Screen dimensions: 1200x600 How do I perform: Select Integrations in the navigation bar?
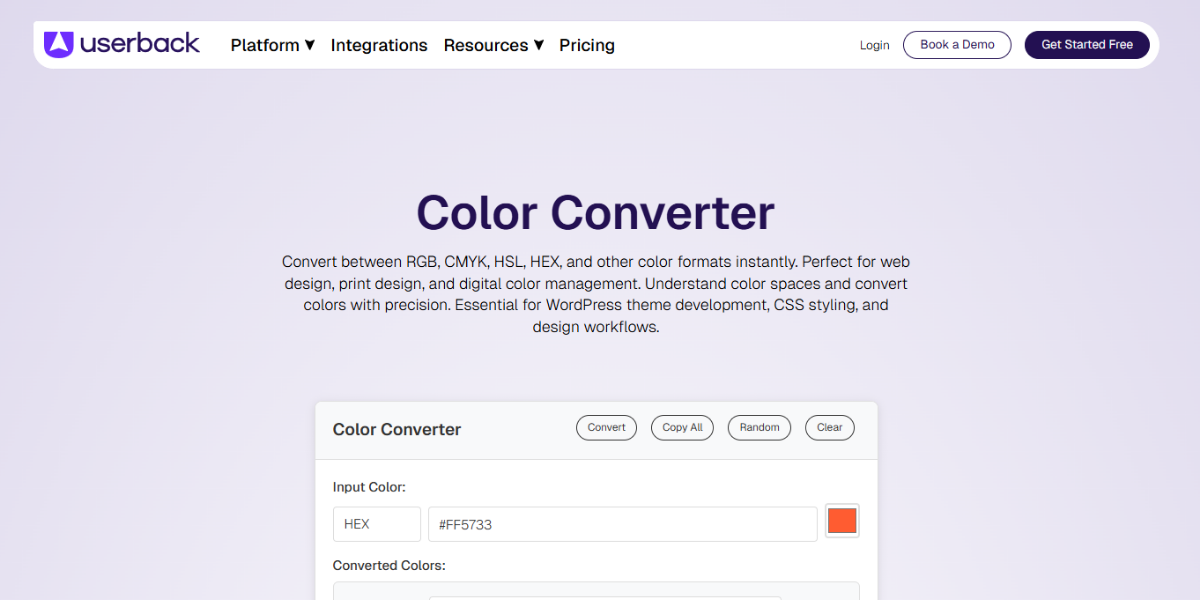coord(379,45)
